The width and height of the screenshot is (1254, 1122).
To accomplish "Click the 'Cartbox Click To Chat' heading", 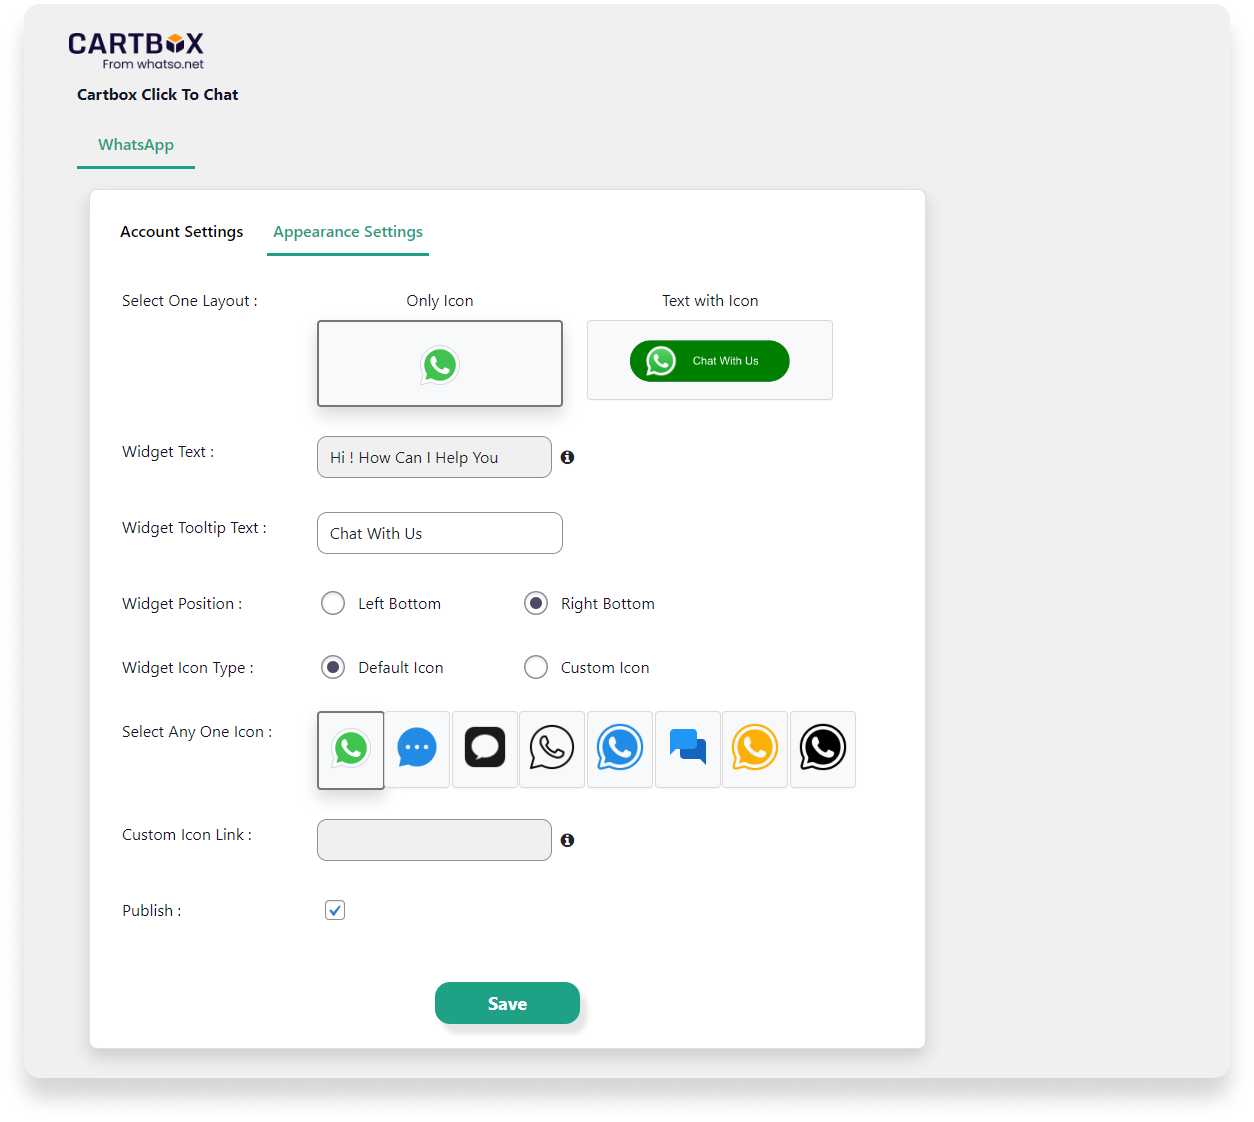I will (x=157, y=94).
